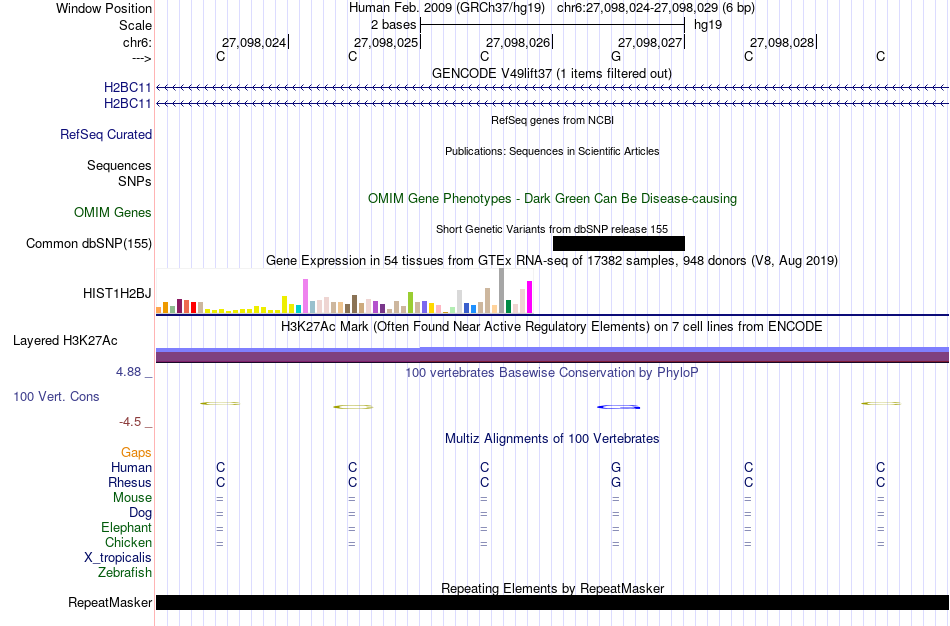
Task: Select the Mouse alignment row label
Action: point(132,498)
